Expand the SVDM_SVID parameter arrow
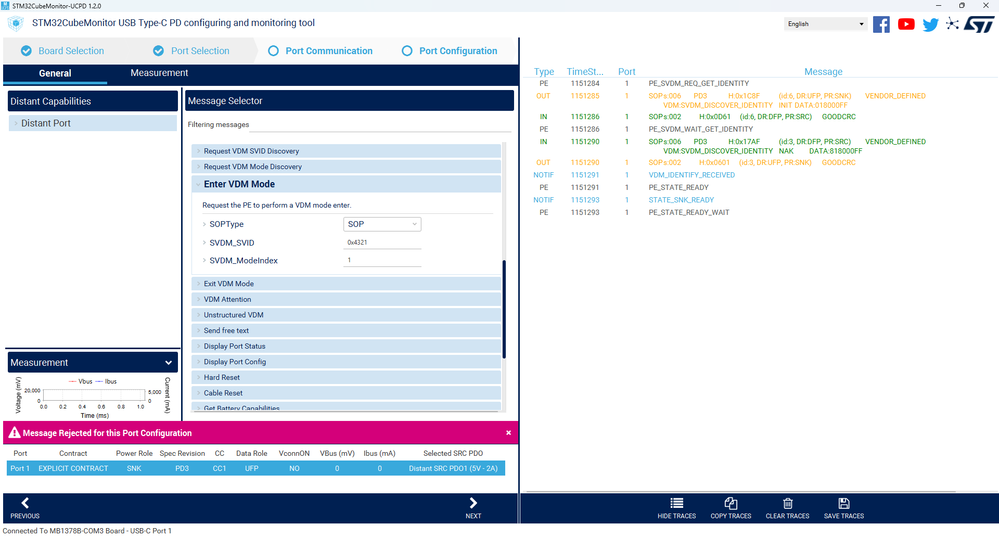 [204, 243]
